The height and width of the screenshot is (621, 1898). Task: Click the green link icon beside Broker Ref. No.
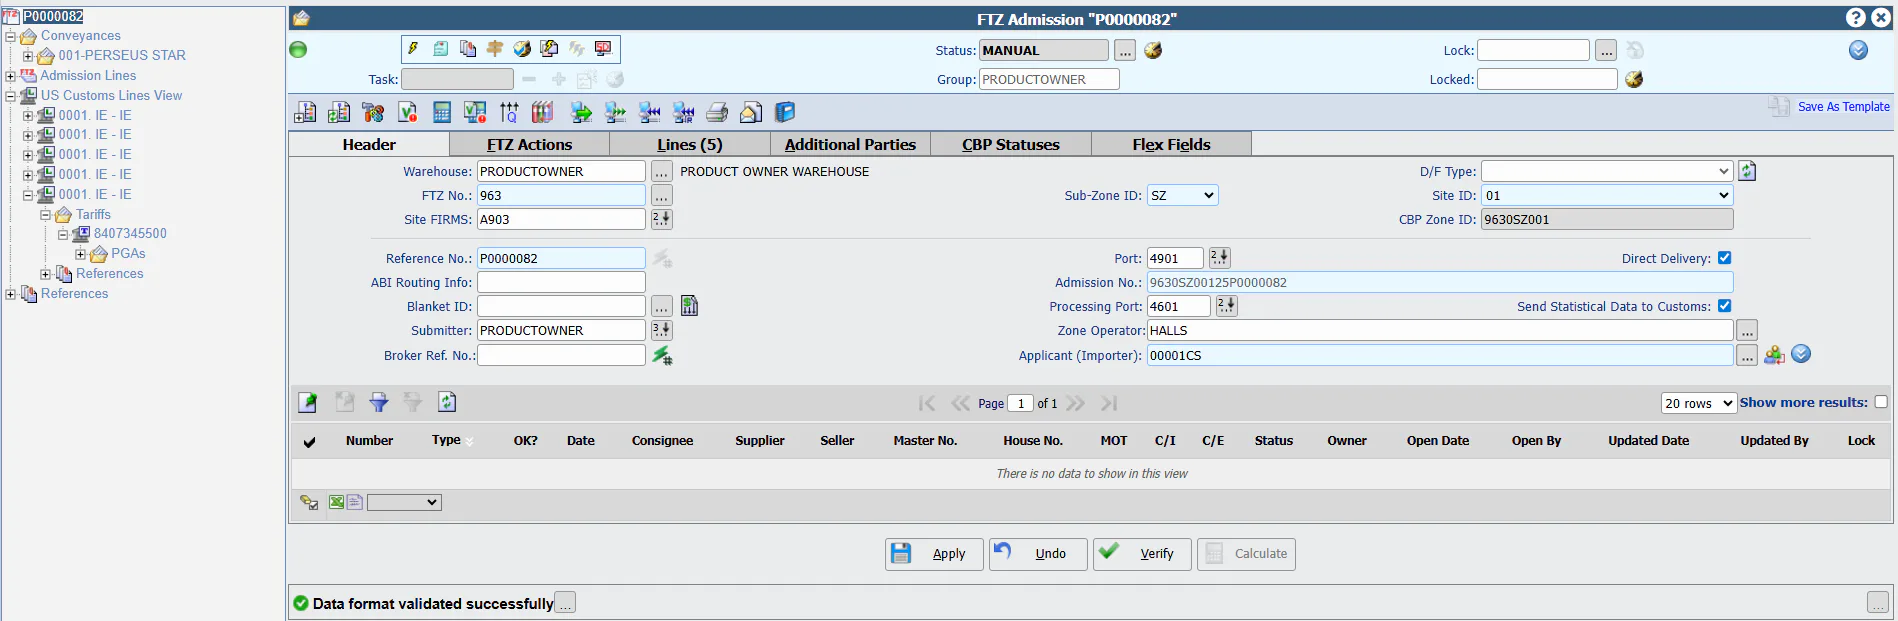point(662,355)
